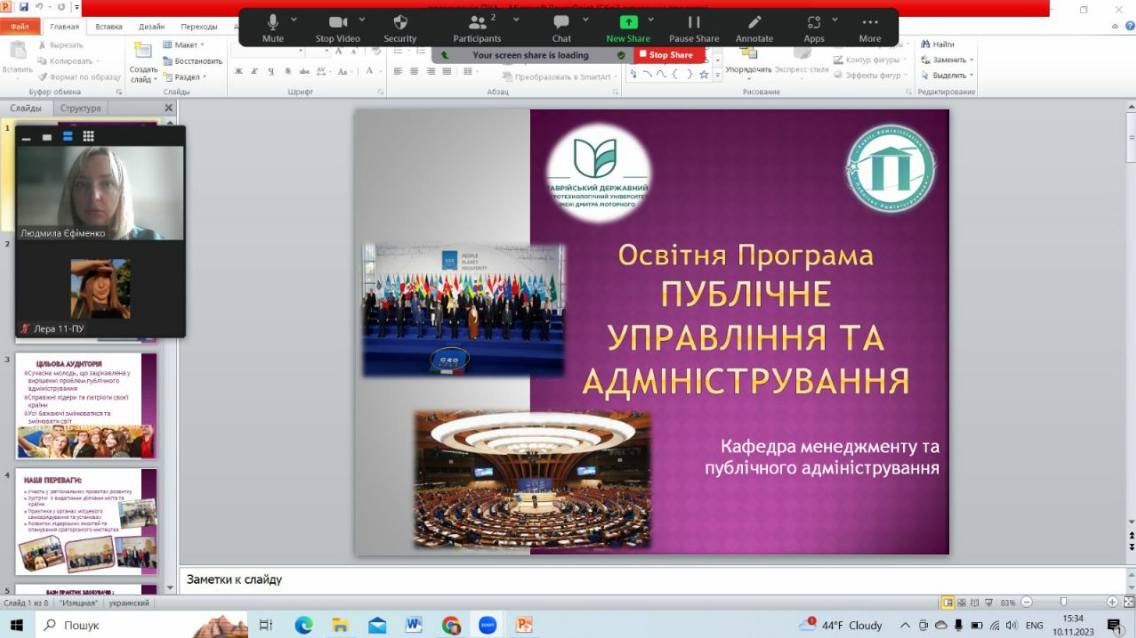1136x638 pixels.
Task: Toggle bold formatting (Ж)
Action: click(238, 72)
